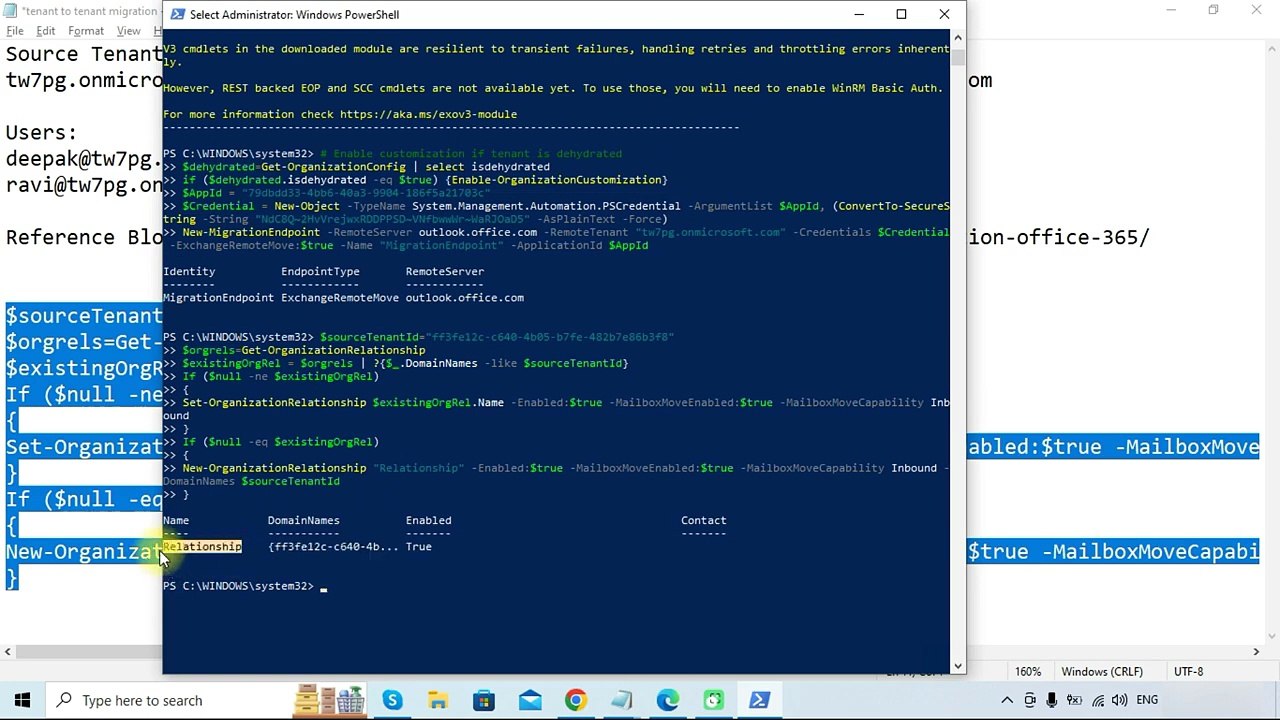Open Notepad's Edit menu
Viewport: 1280px width, 720px height.
coord(46,31)
